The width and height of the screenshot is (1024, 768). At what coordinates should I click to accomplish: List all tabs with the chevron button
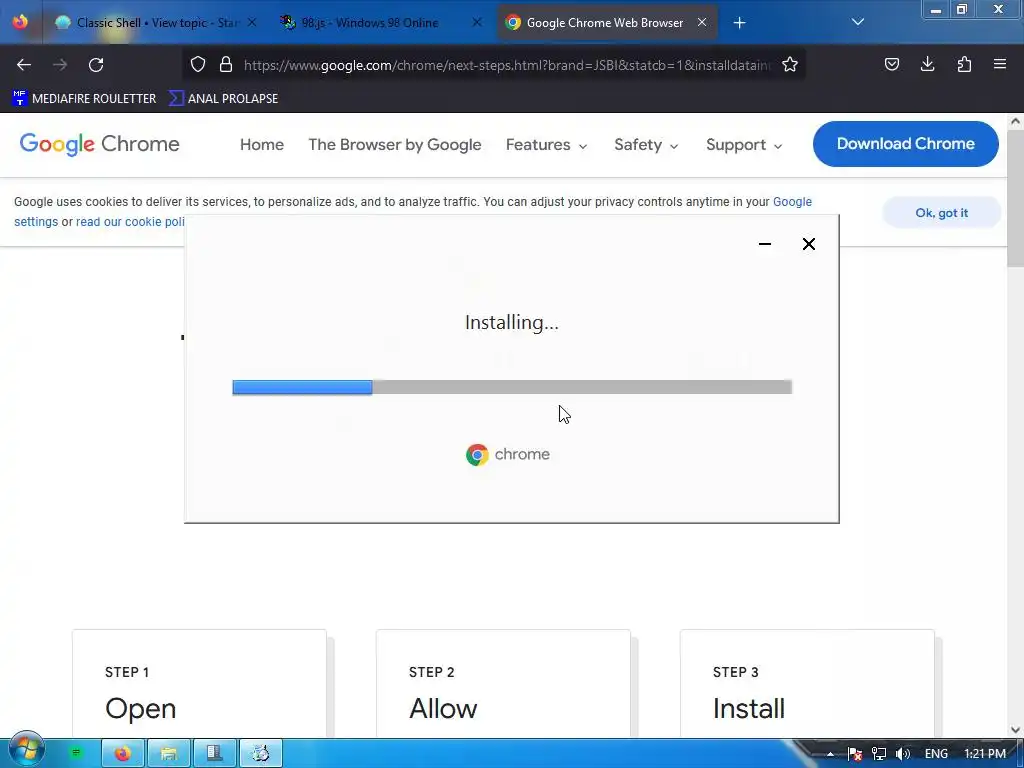[858, 22]
